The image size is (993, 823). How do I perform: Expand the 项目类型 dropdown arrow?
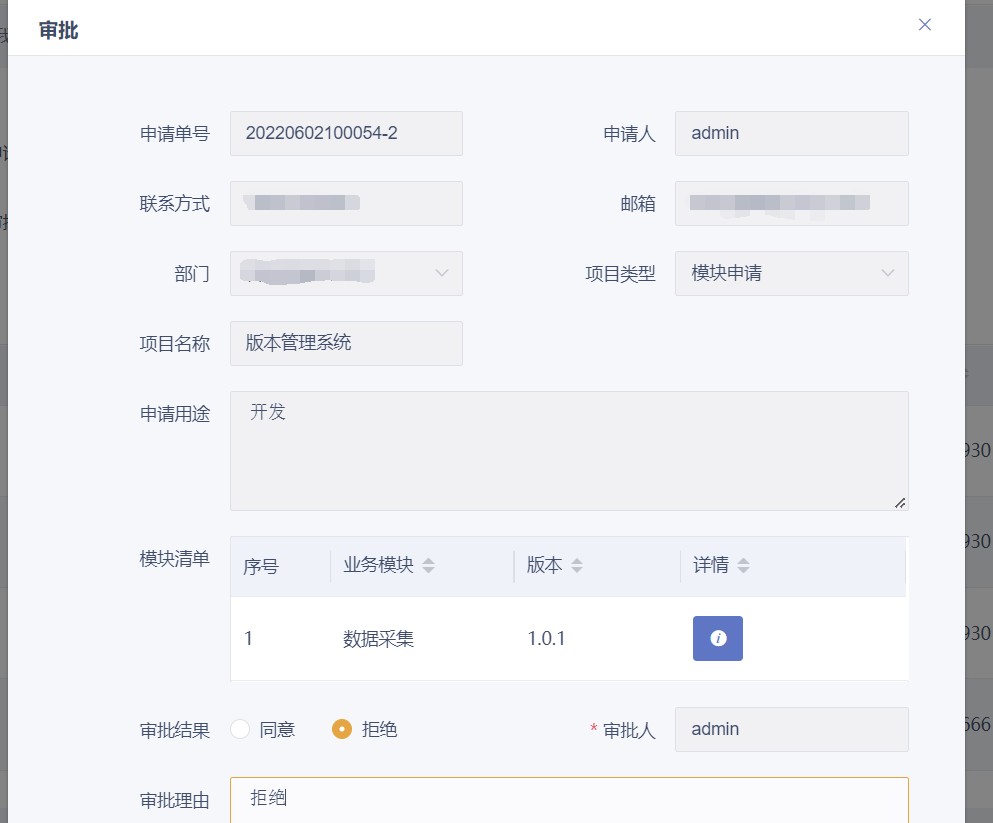(x=886, y=273)
